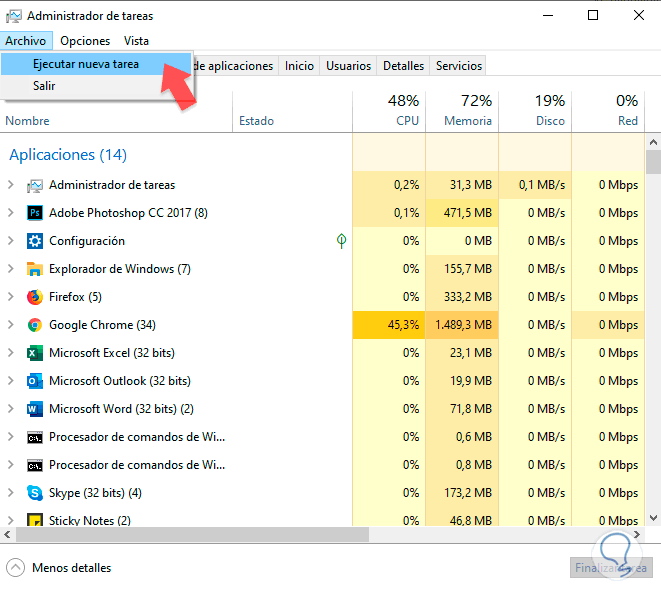The image size is (661, 590).
Task: Choose Ejecutar nueva tarea from menu
Action: (96, 64)
